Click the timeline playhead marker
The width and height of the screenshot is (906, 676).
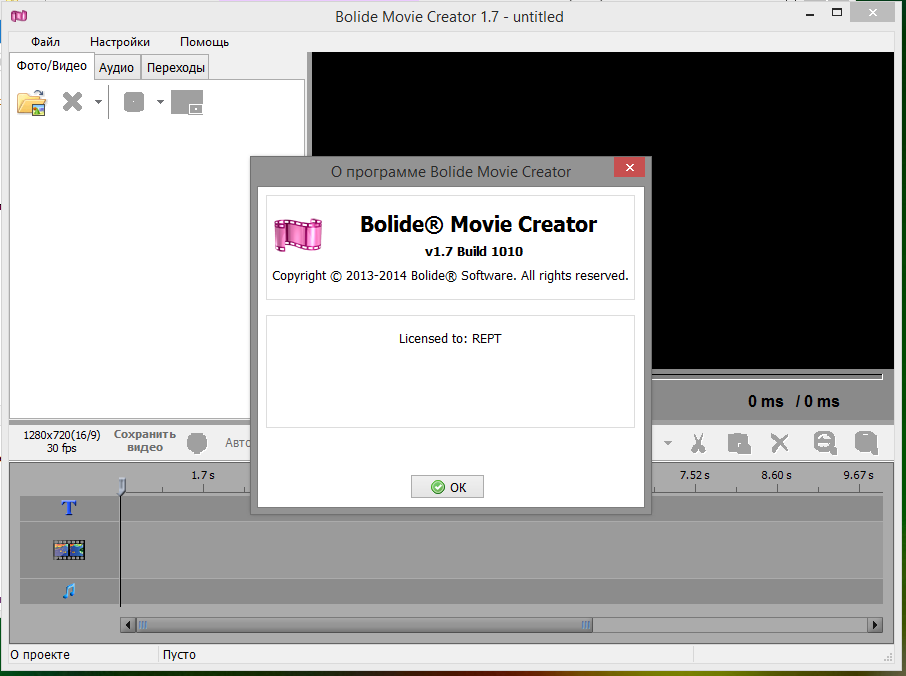[121, 486]
